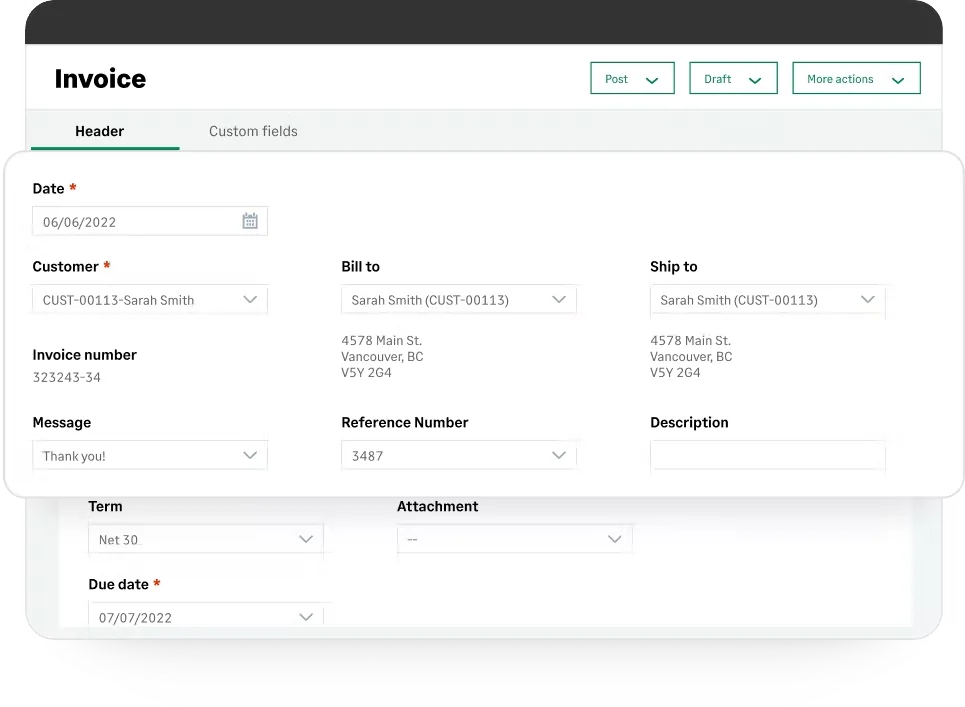Viewport: 965px width, 707px height.
Task: Click the Reference Number label
Action: [404, 422]
